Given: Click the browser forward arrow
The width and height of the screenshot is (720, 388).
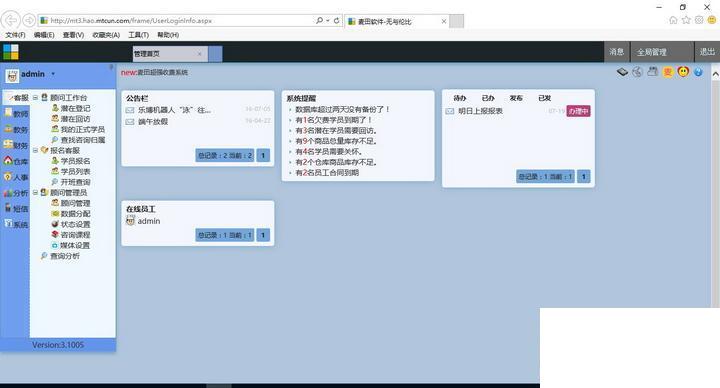Looking at the screenshot, I should tap(29, 20).
